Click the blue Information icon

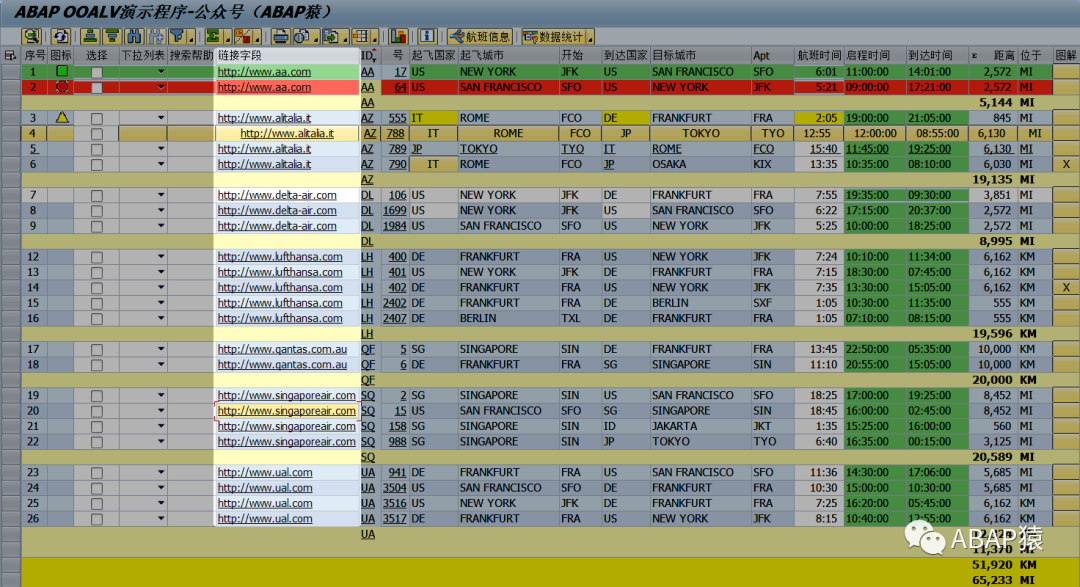tap(427, 37)
